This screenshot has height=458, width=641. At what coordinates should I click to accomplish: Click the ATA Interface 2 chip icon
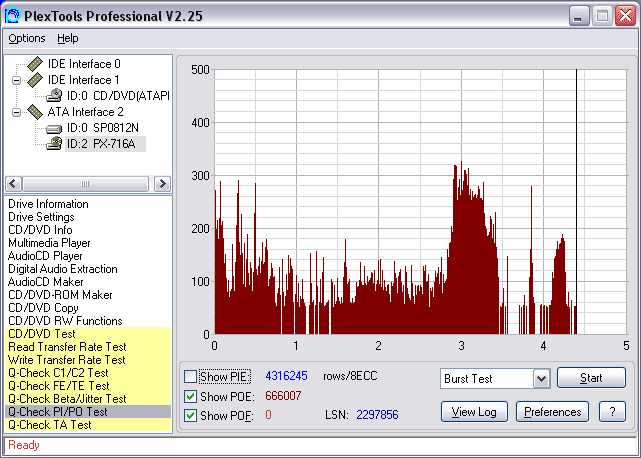[35, 112]
